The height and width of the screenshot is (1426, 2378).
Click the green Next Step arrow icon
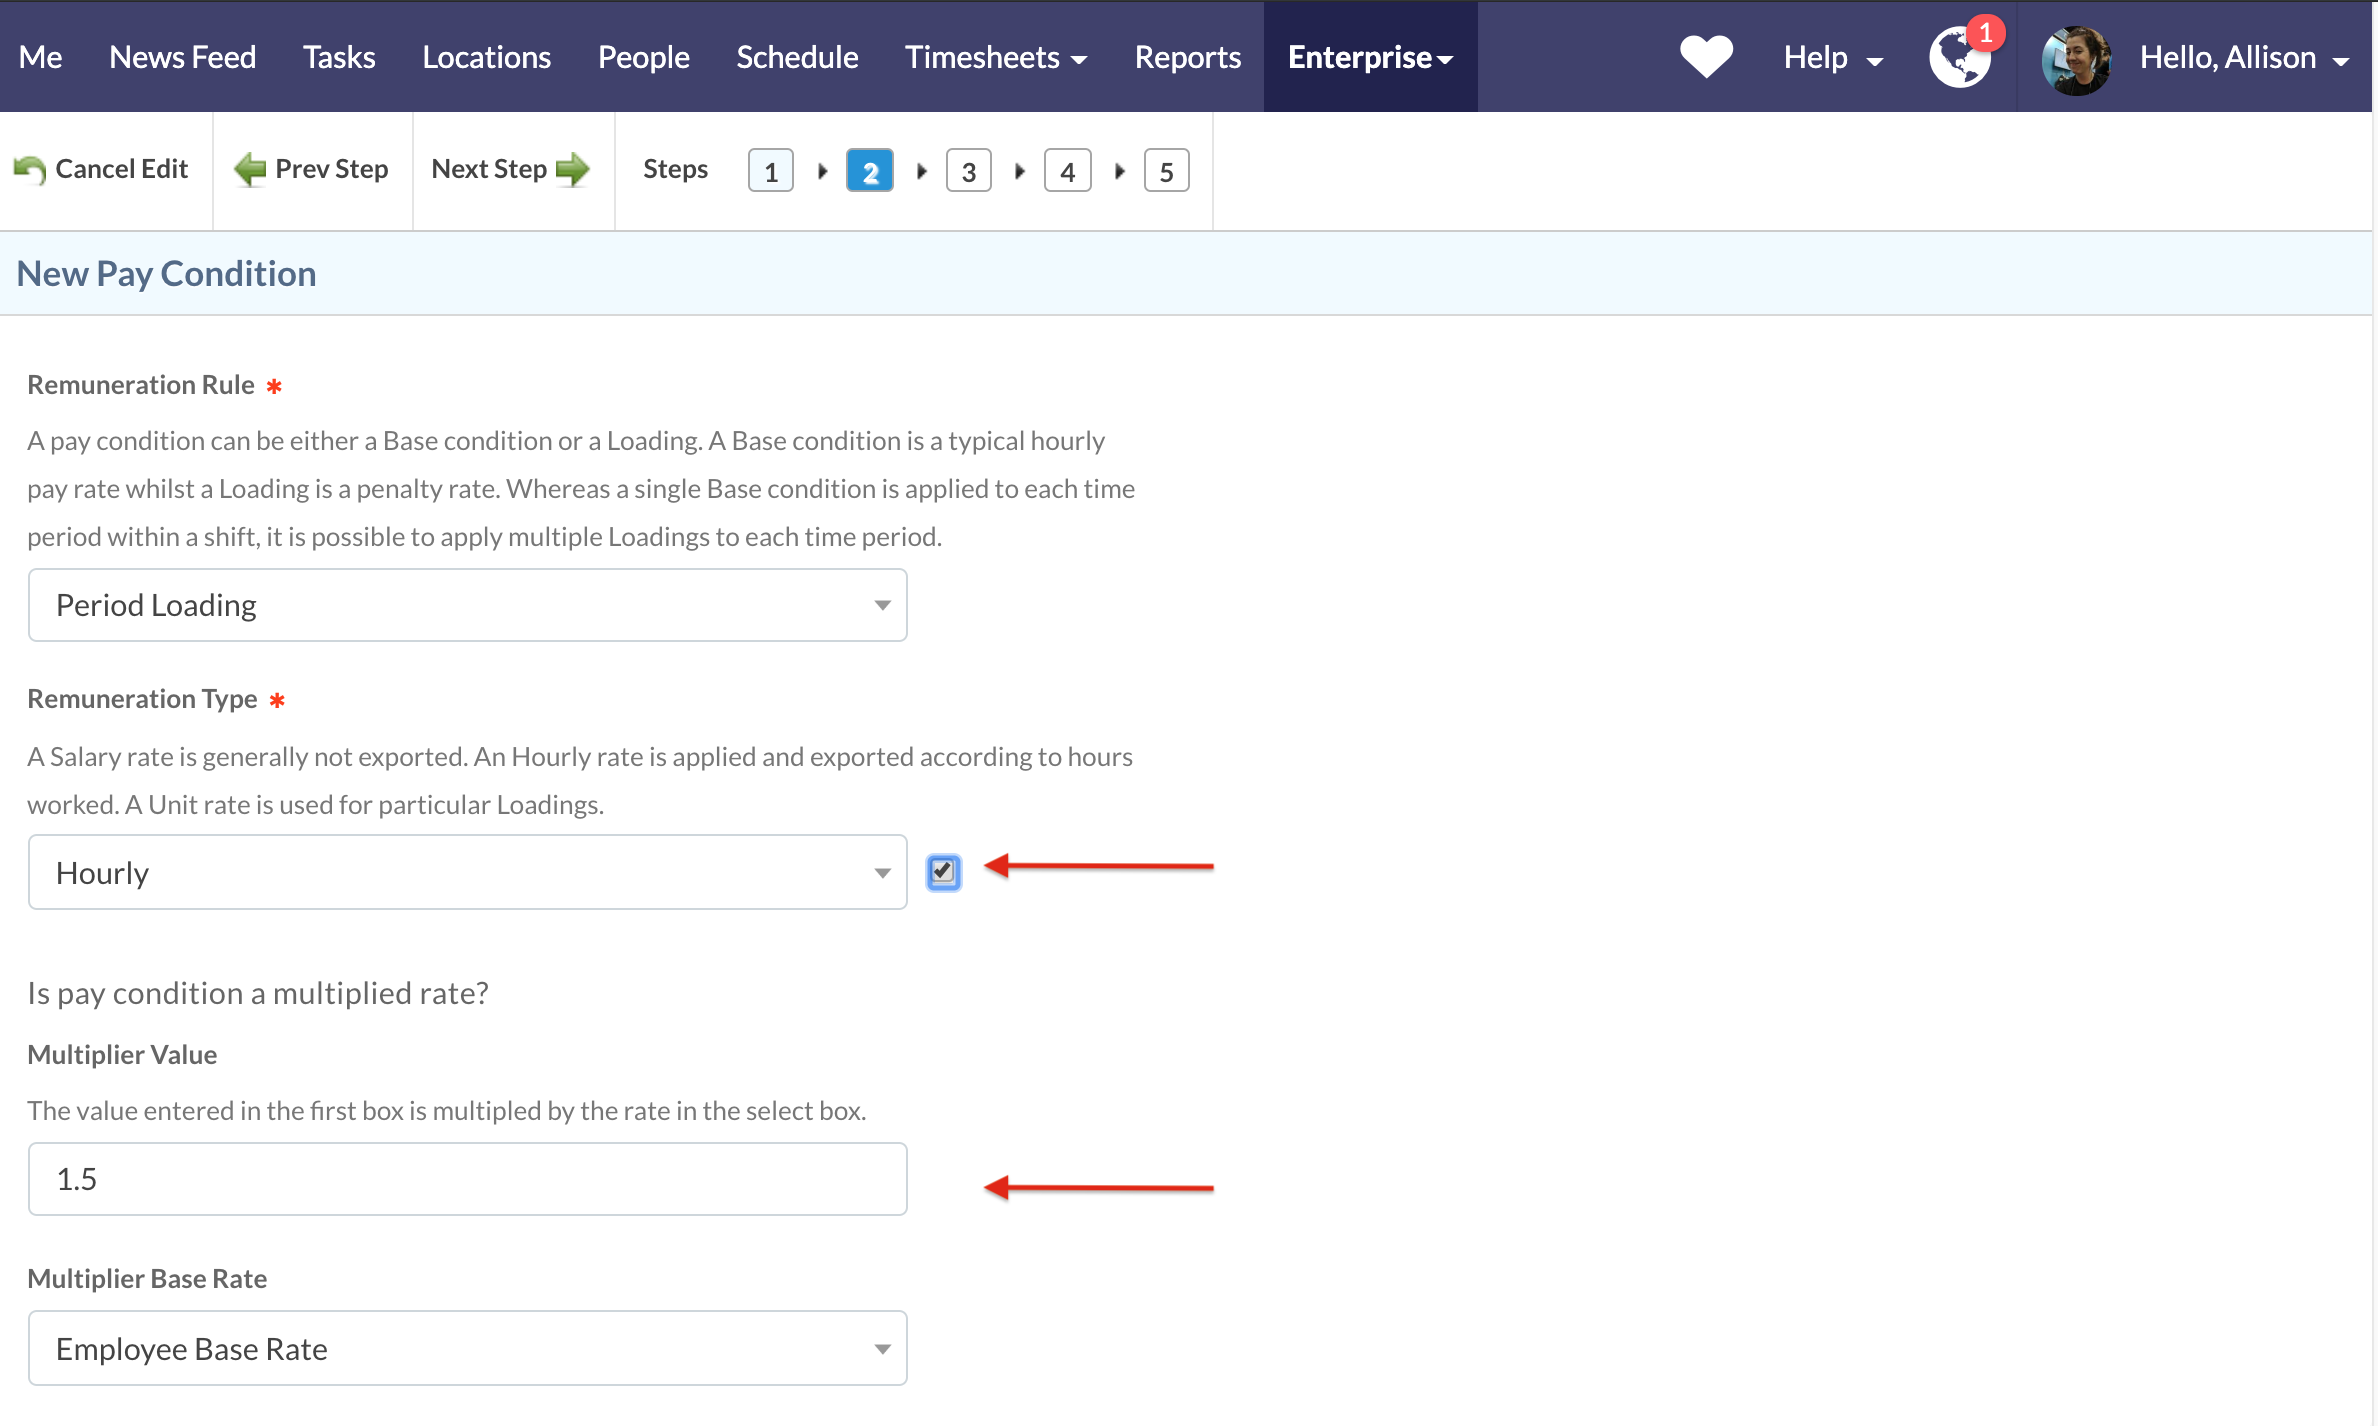[x=573, y=170]
